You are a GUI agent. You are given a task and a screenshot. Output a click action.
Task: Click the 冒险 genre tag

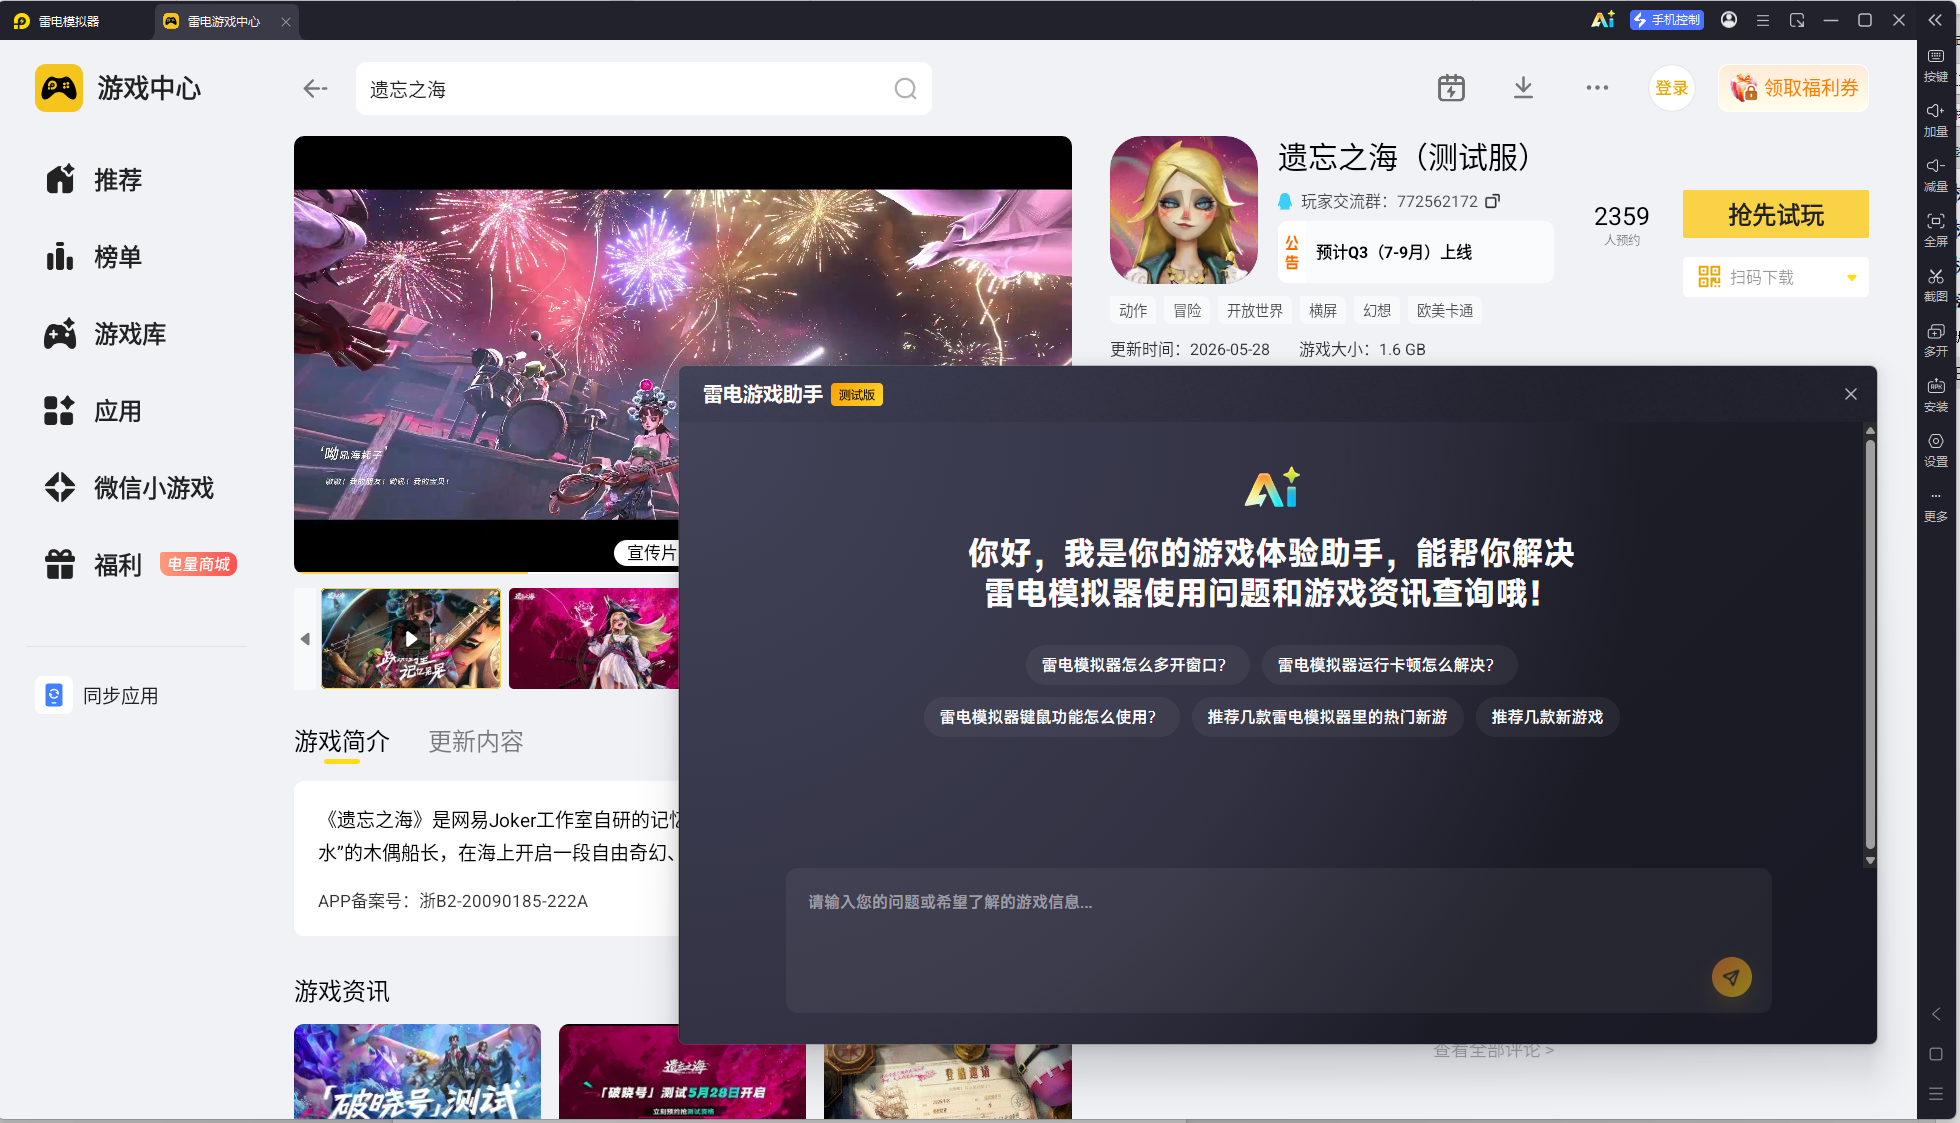tap(1187, 311)
